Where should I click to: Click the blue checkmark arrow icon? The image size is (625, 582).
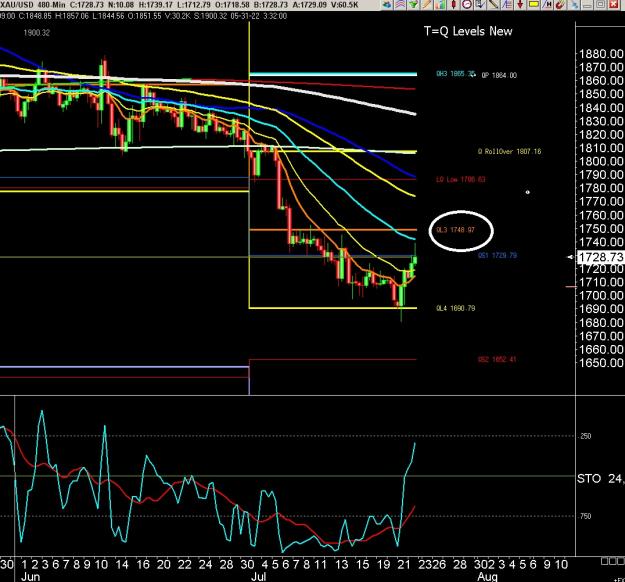pyautogui.click(x=480, y=4)
